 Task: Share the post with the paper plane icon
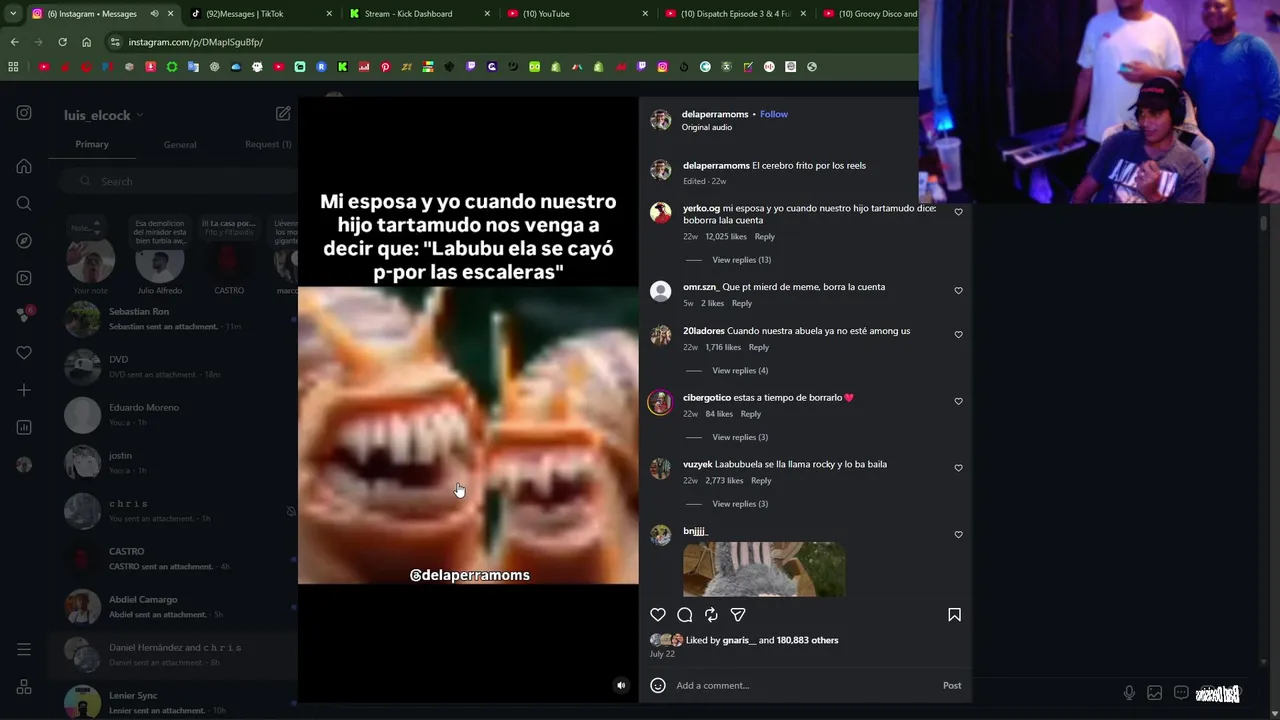pos(738,615)
